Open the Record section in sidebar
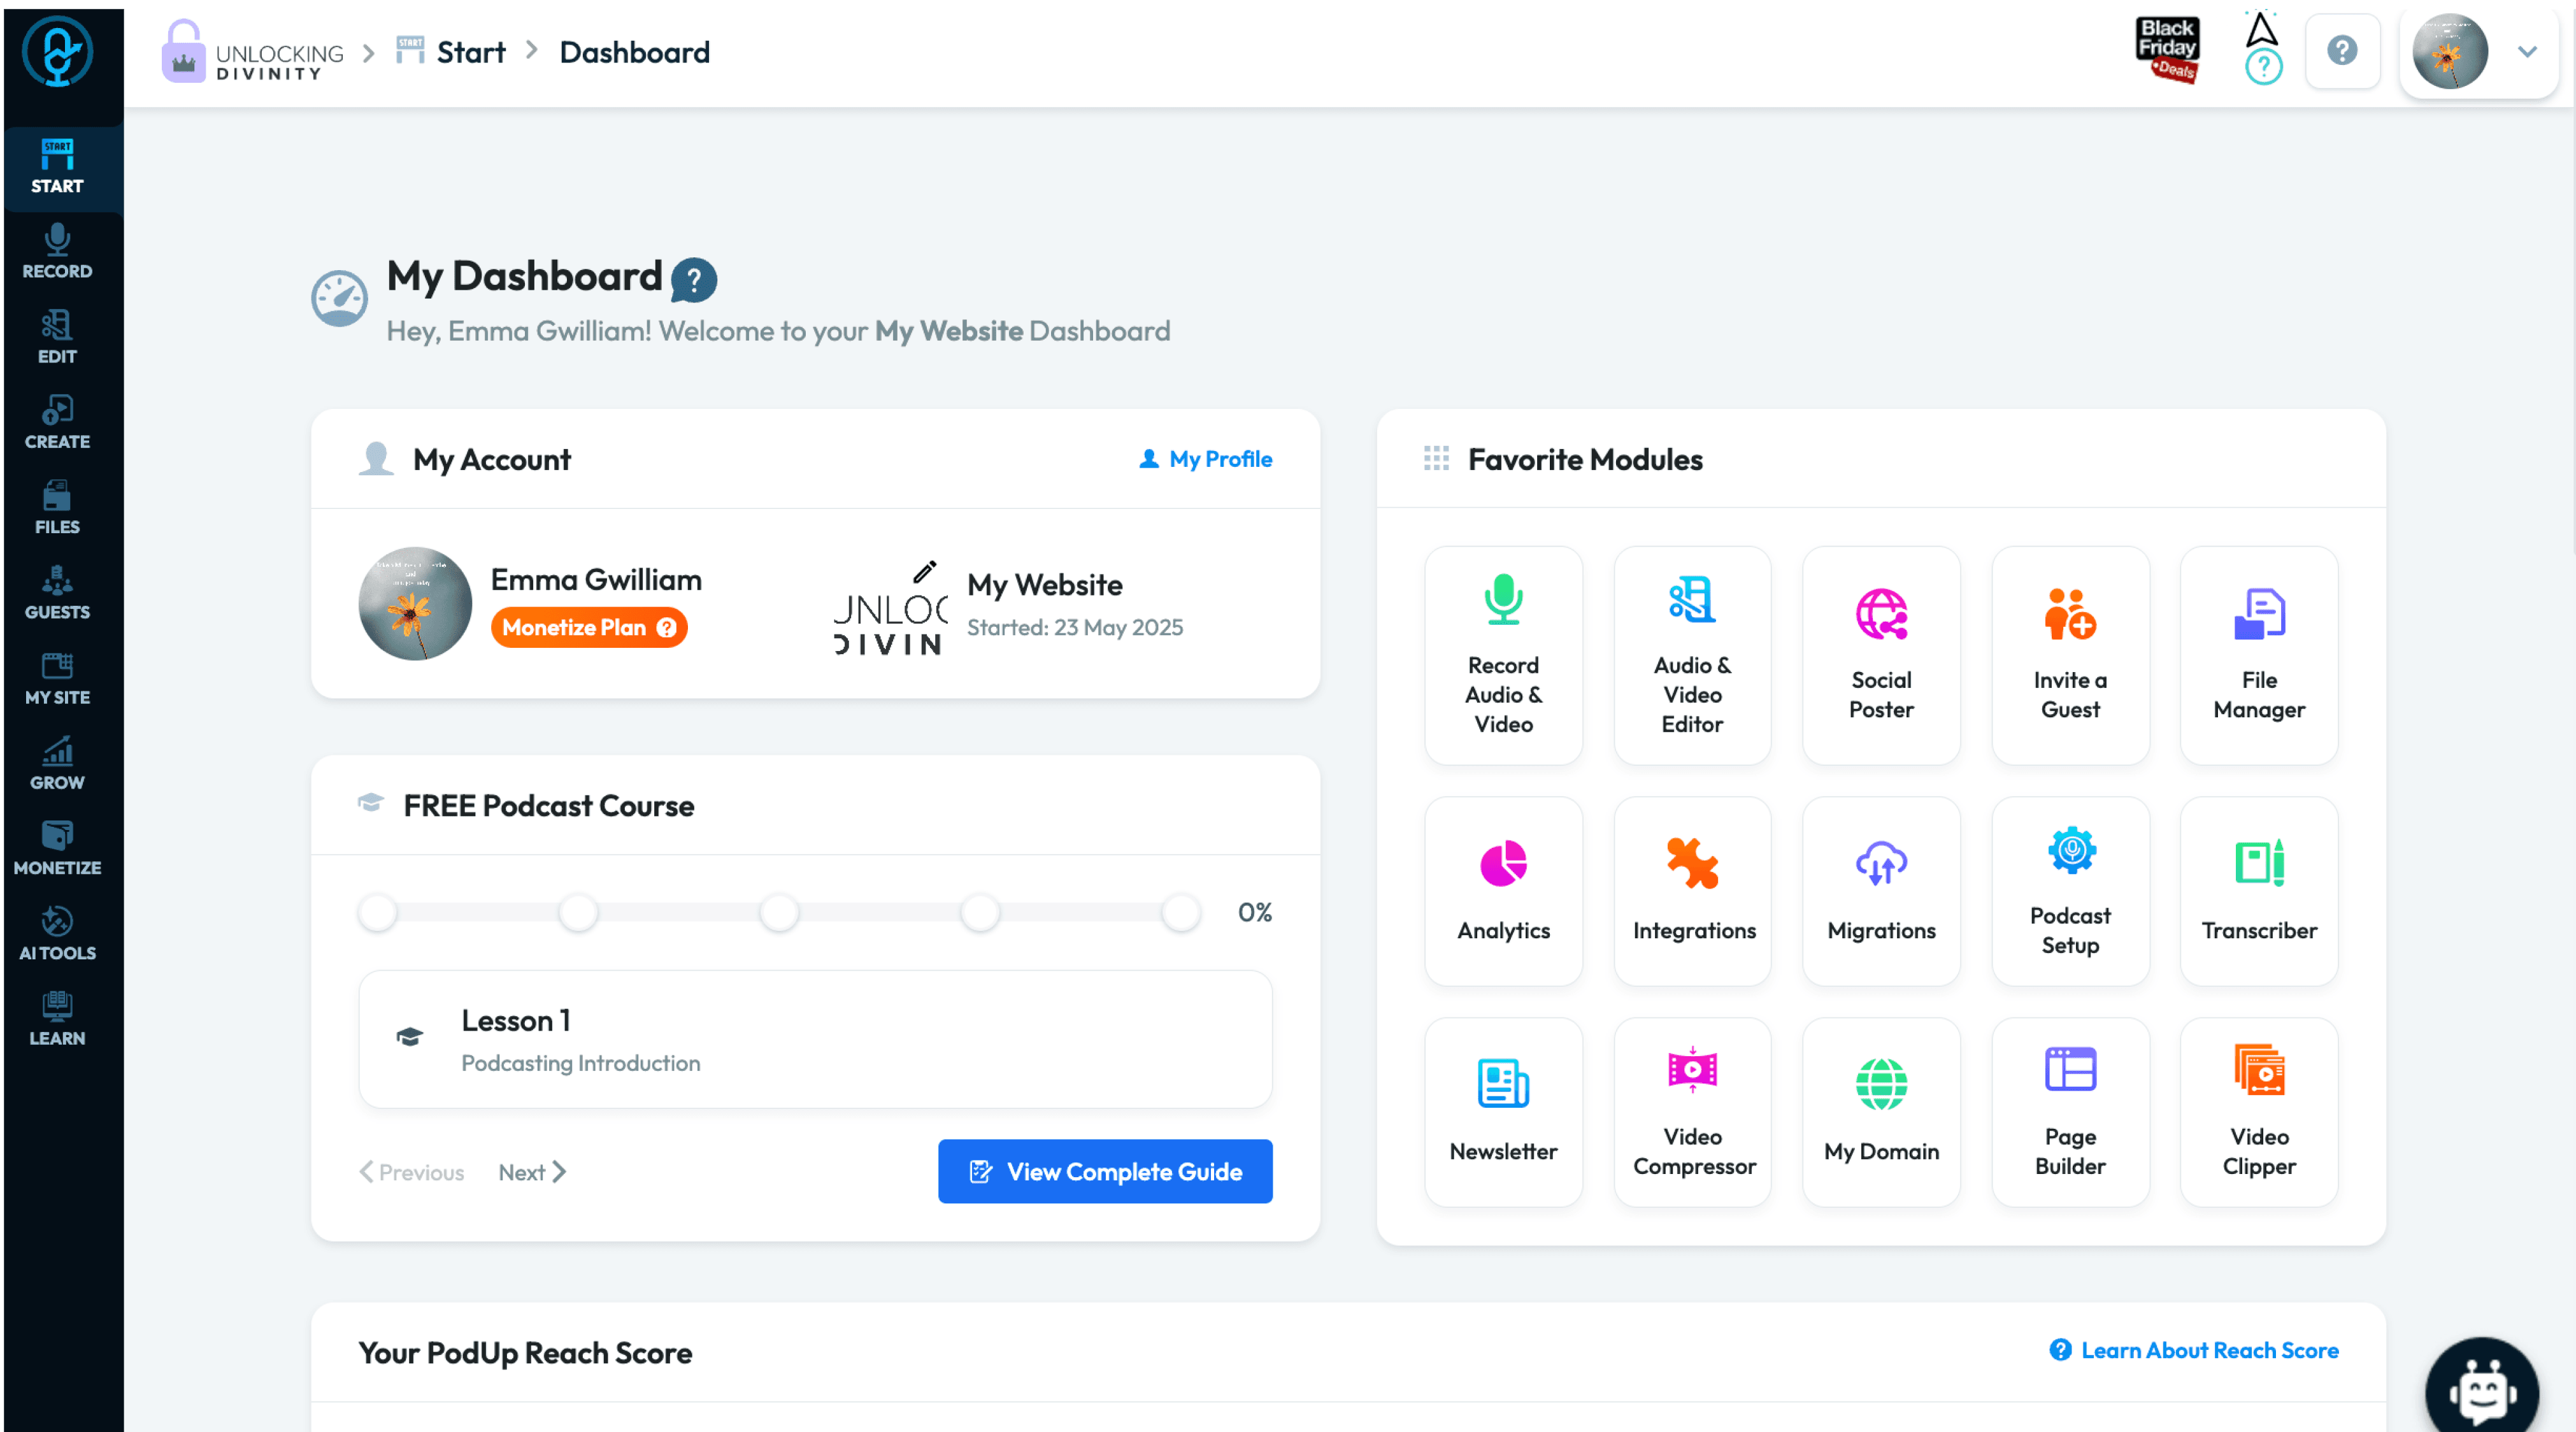 coord(57,252)
